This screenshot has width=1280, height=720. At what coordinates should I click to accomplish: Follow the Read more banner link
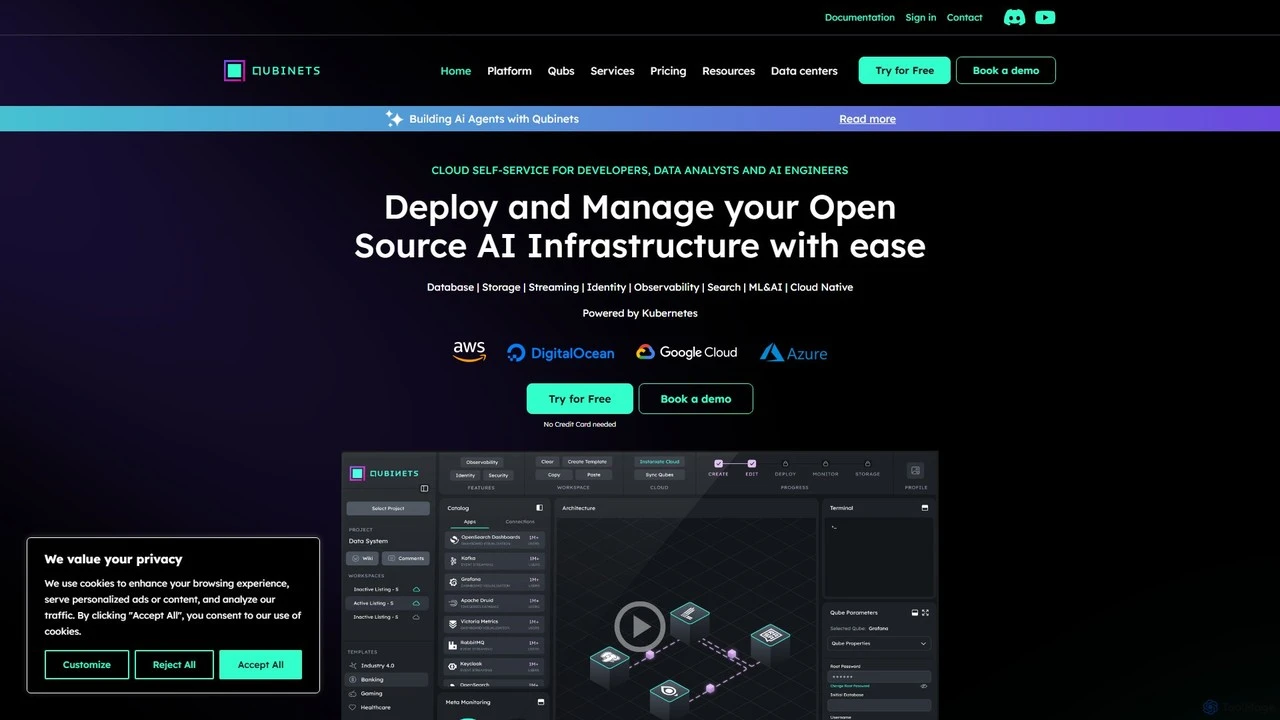click(867, 119)
